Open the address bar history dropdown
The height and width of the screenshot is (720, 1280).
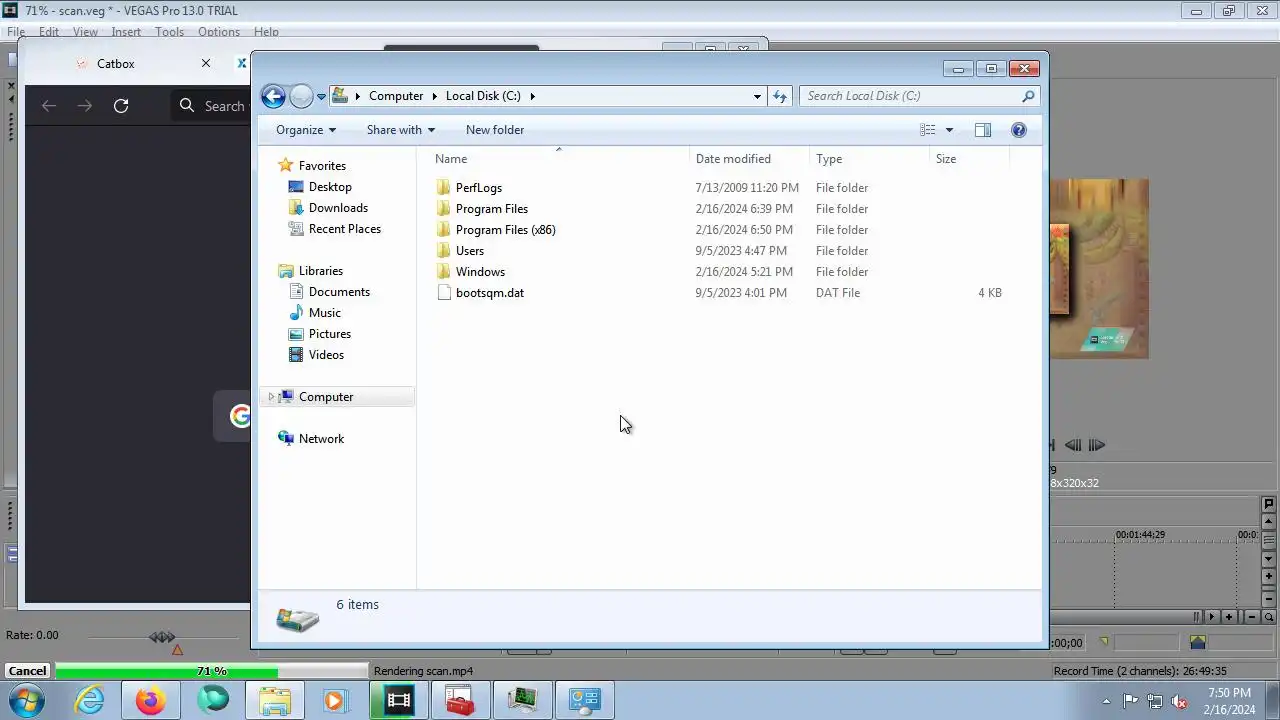coord(757,96)
